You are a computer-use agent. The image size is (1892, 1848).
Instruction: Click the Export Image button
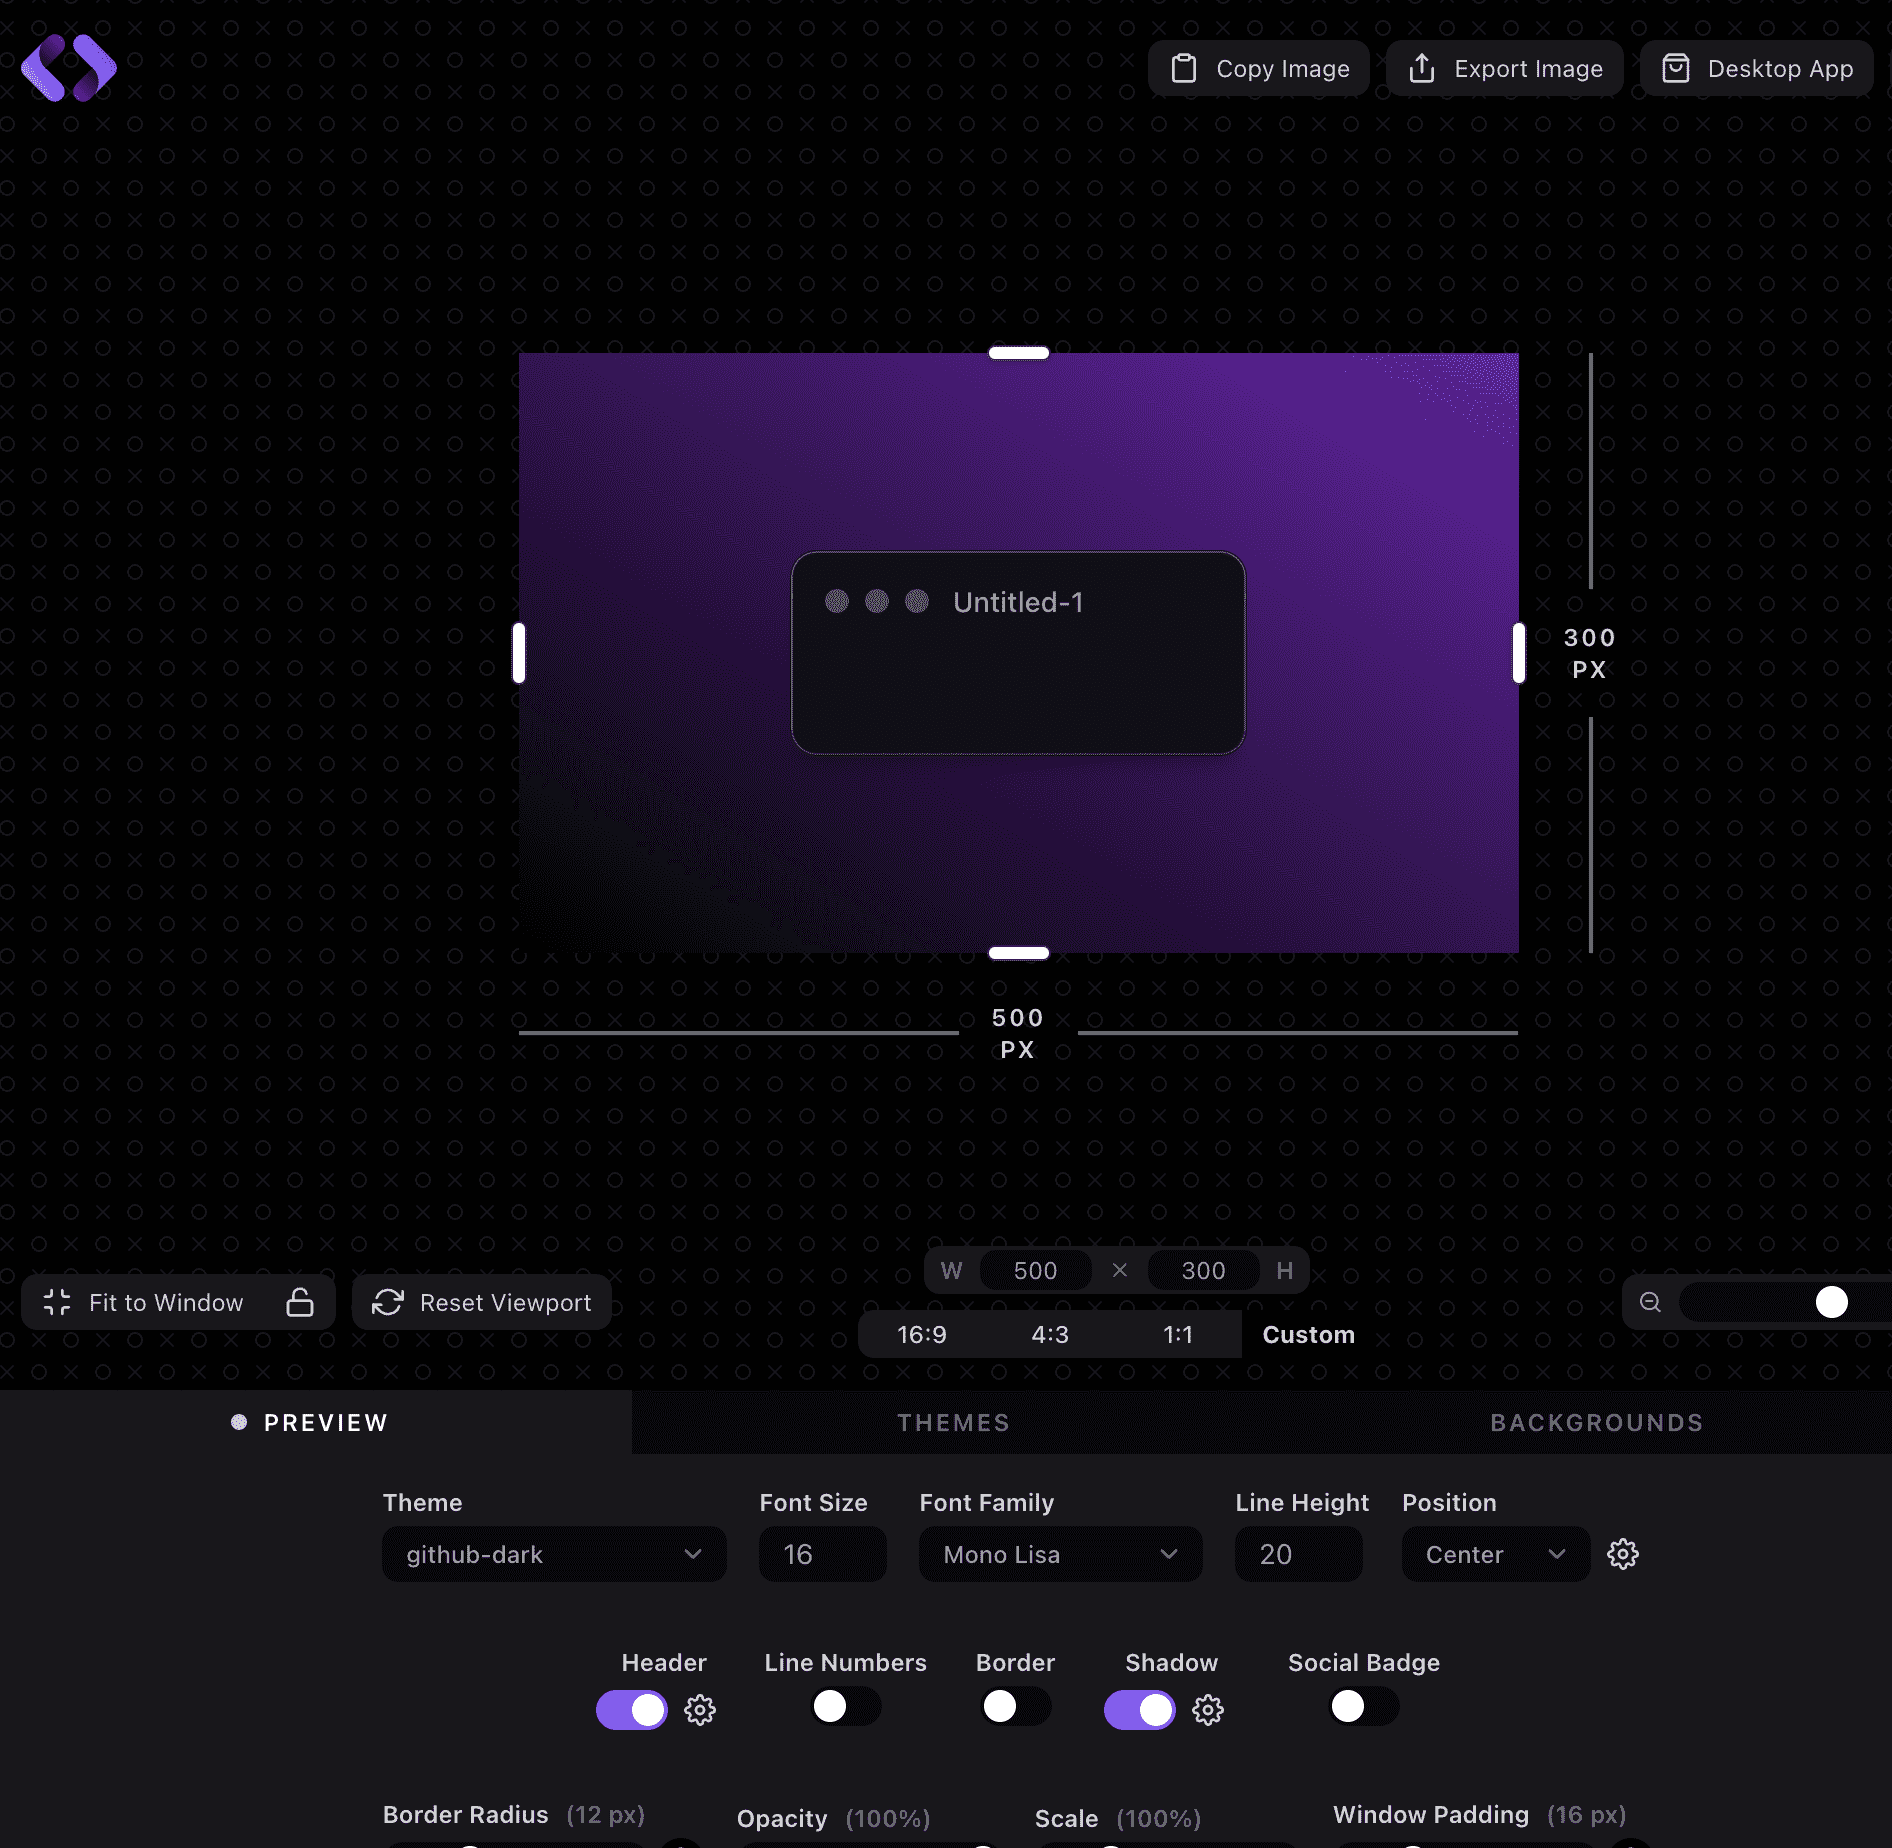(1505, 69)
